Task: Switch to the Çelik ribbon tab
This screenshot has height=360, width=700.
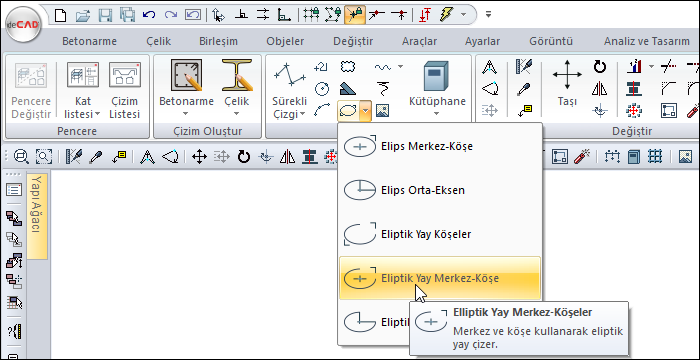Action: 158,42
